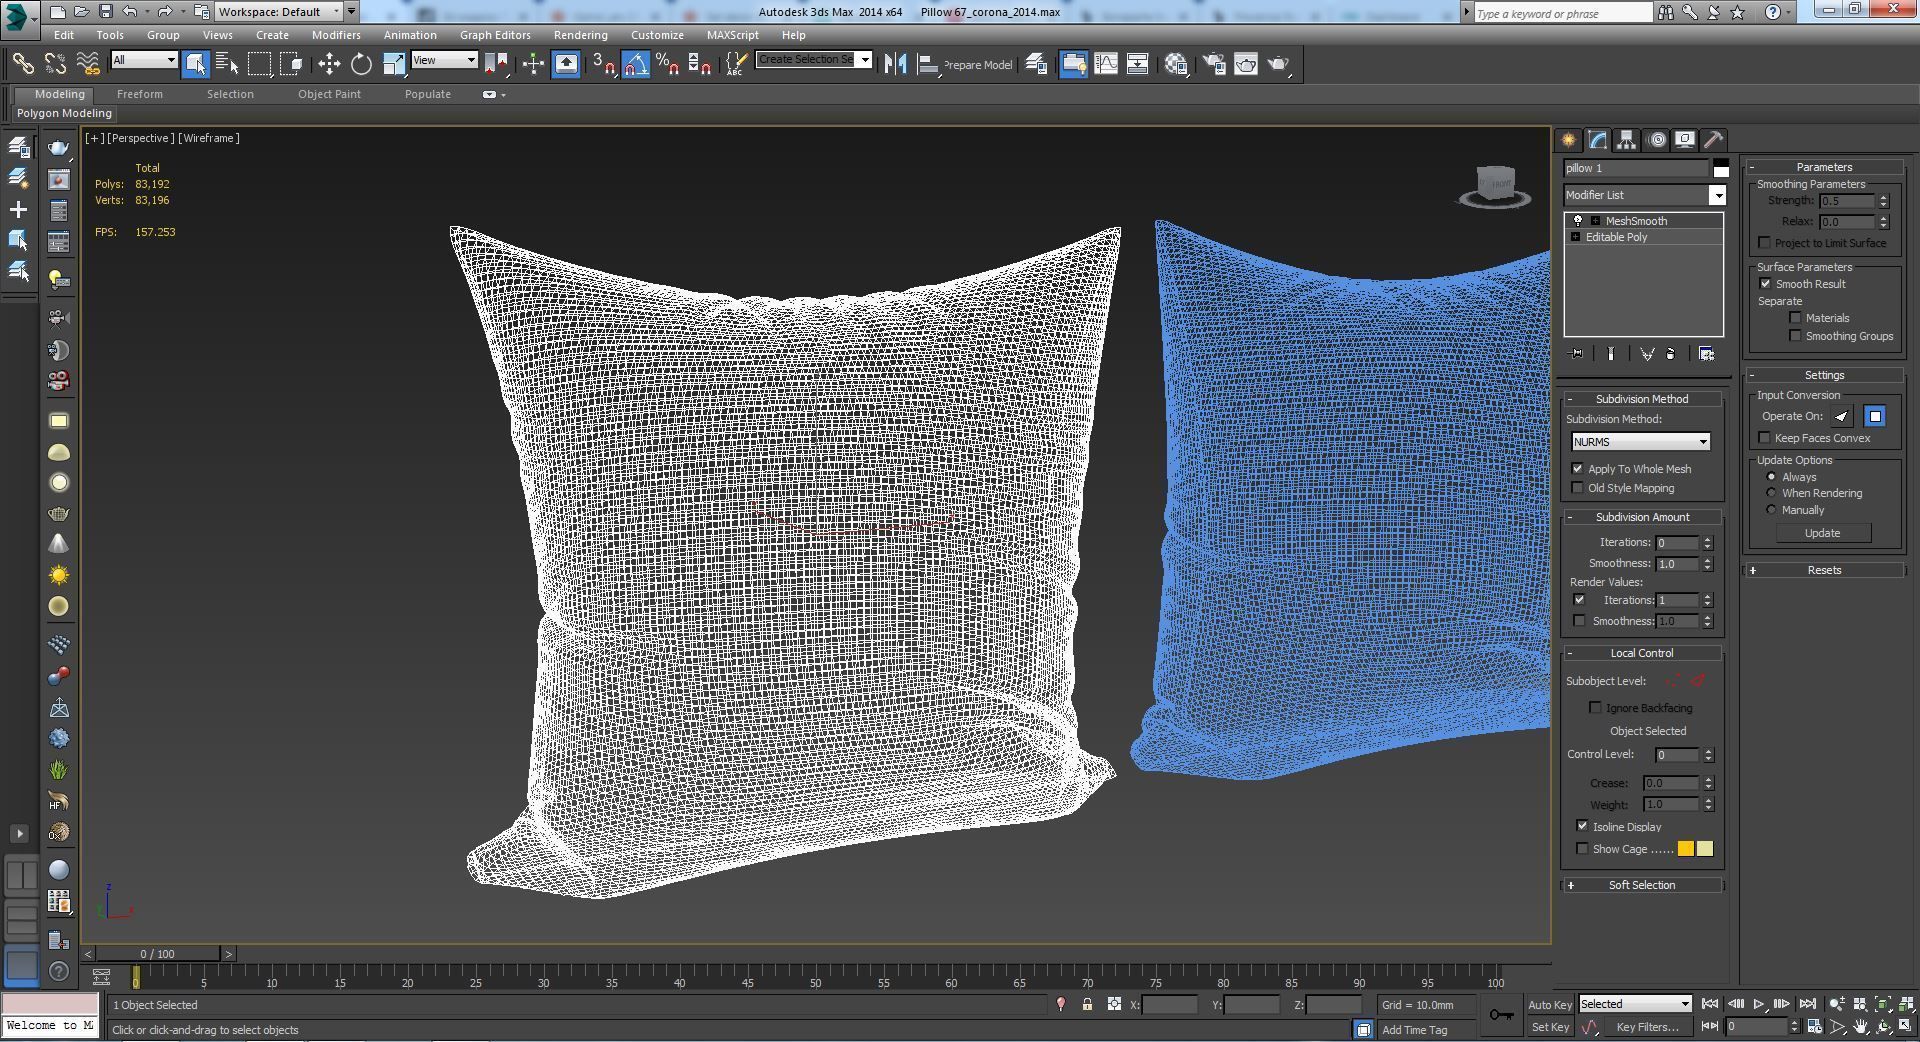Open the Modifiers menu
The width and height of the screenshot is (1920, 1042).
336,35
